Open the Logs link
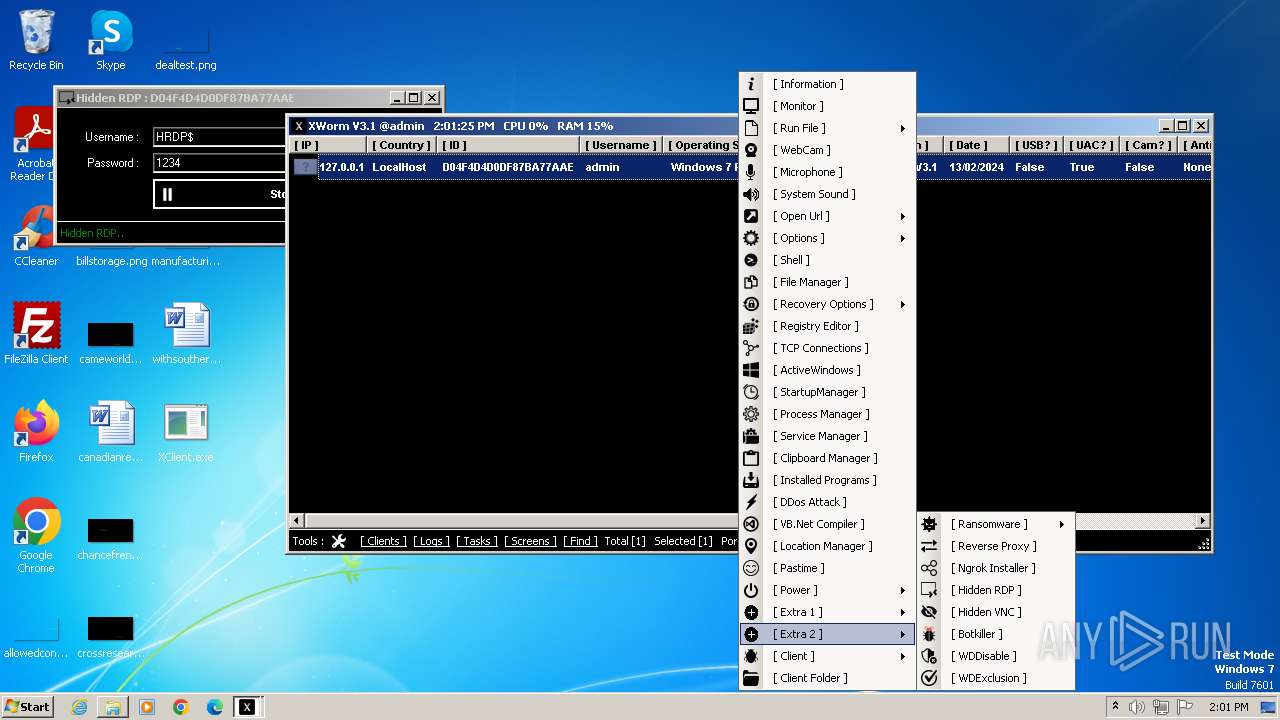 [431, 541]
